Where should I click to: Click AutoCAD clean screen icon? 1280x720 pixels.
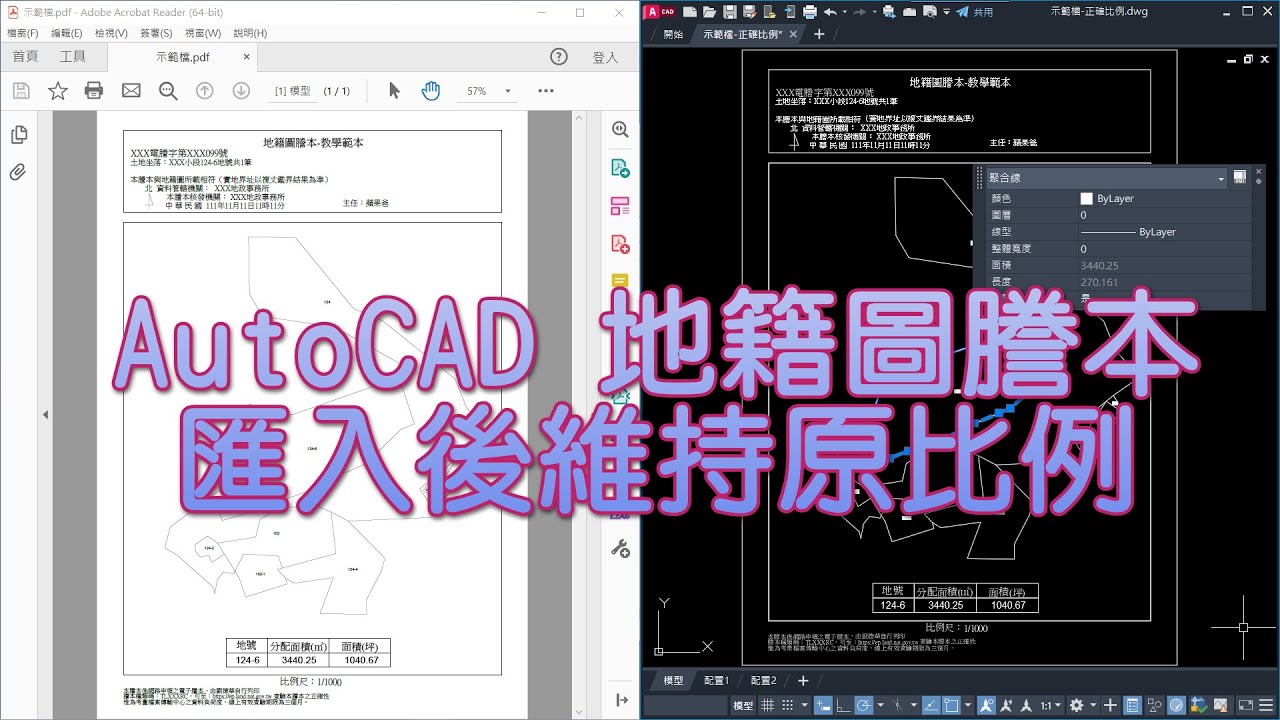click(x=1246, y=705)
